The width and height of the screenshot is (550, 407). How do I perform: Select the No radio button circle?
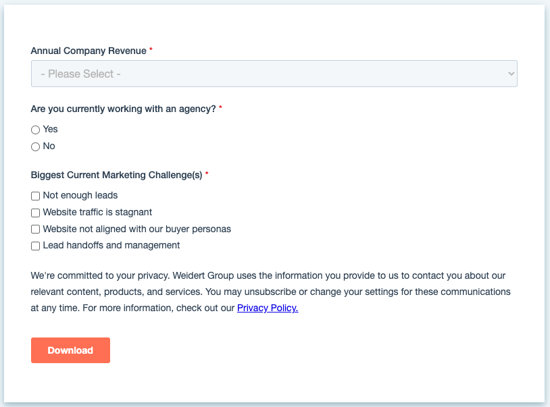pyautogui.click(x=35, y=146)
